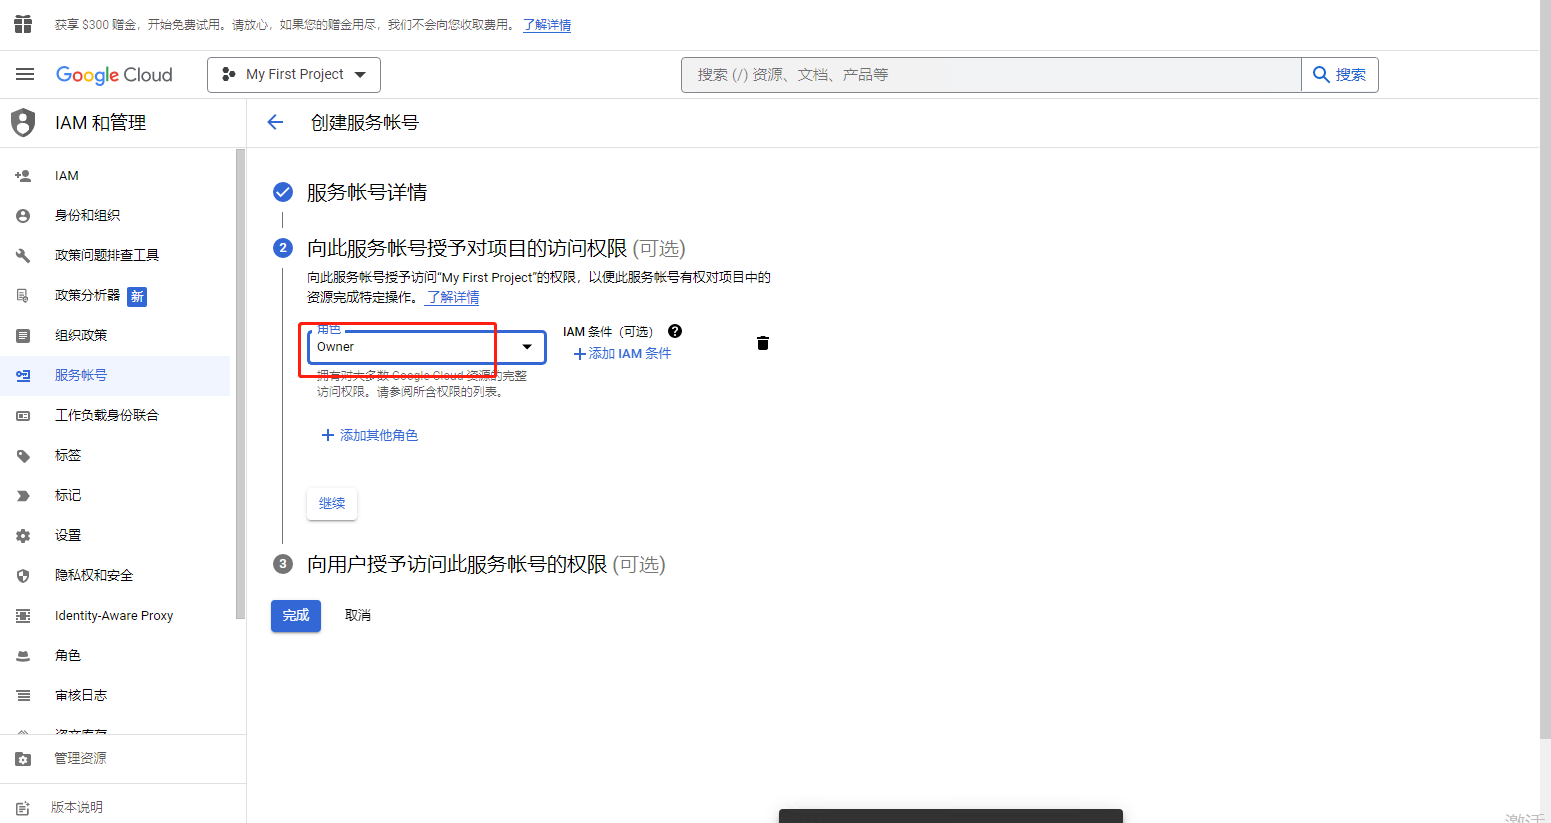Open the hamburger navigation menu

pos(25,74)
